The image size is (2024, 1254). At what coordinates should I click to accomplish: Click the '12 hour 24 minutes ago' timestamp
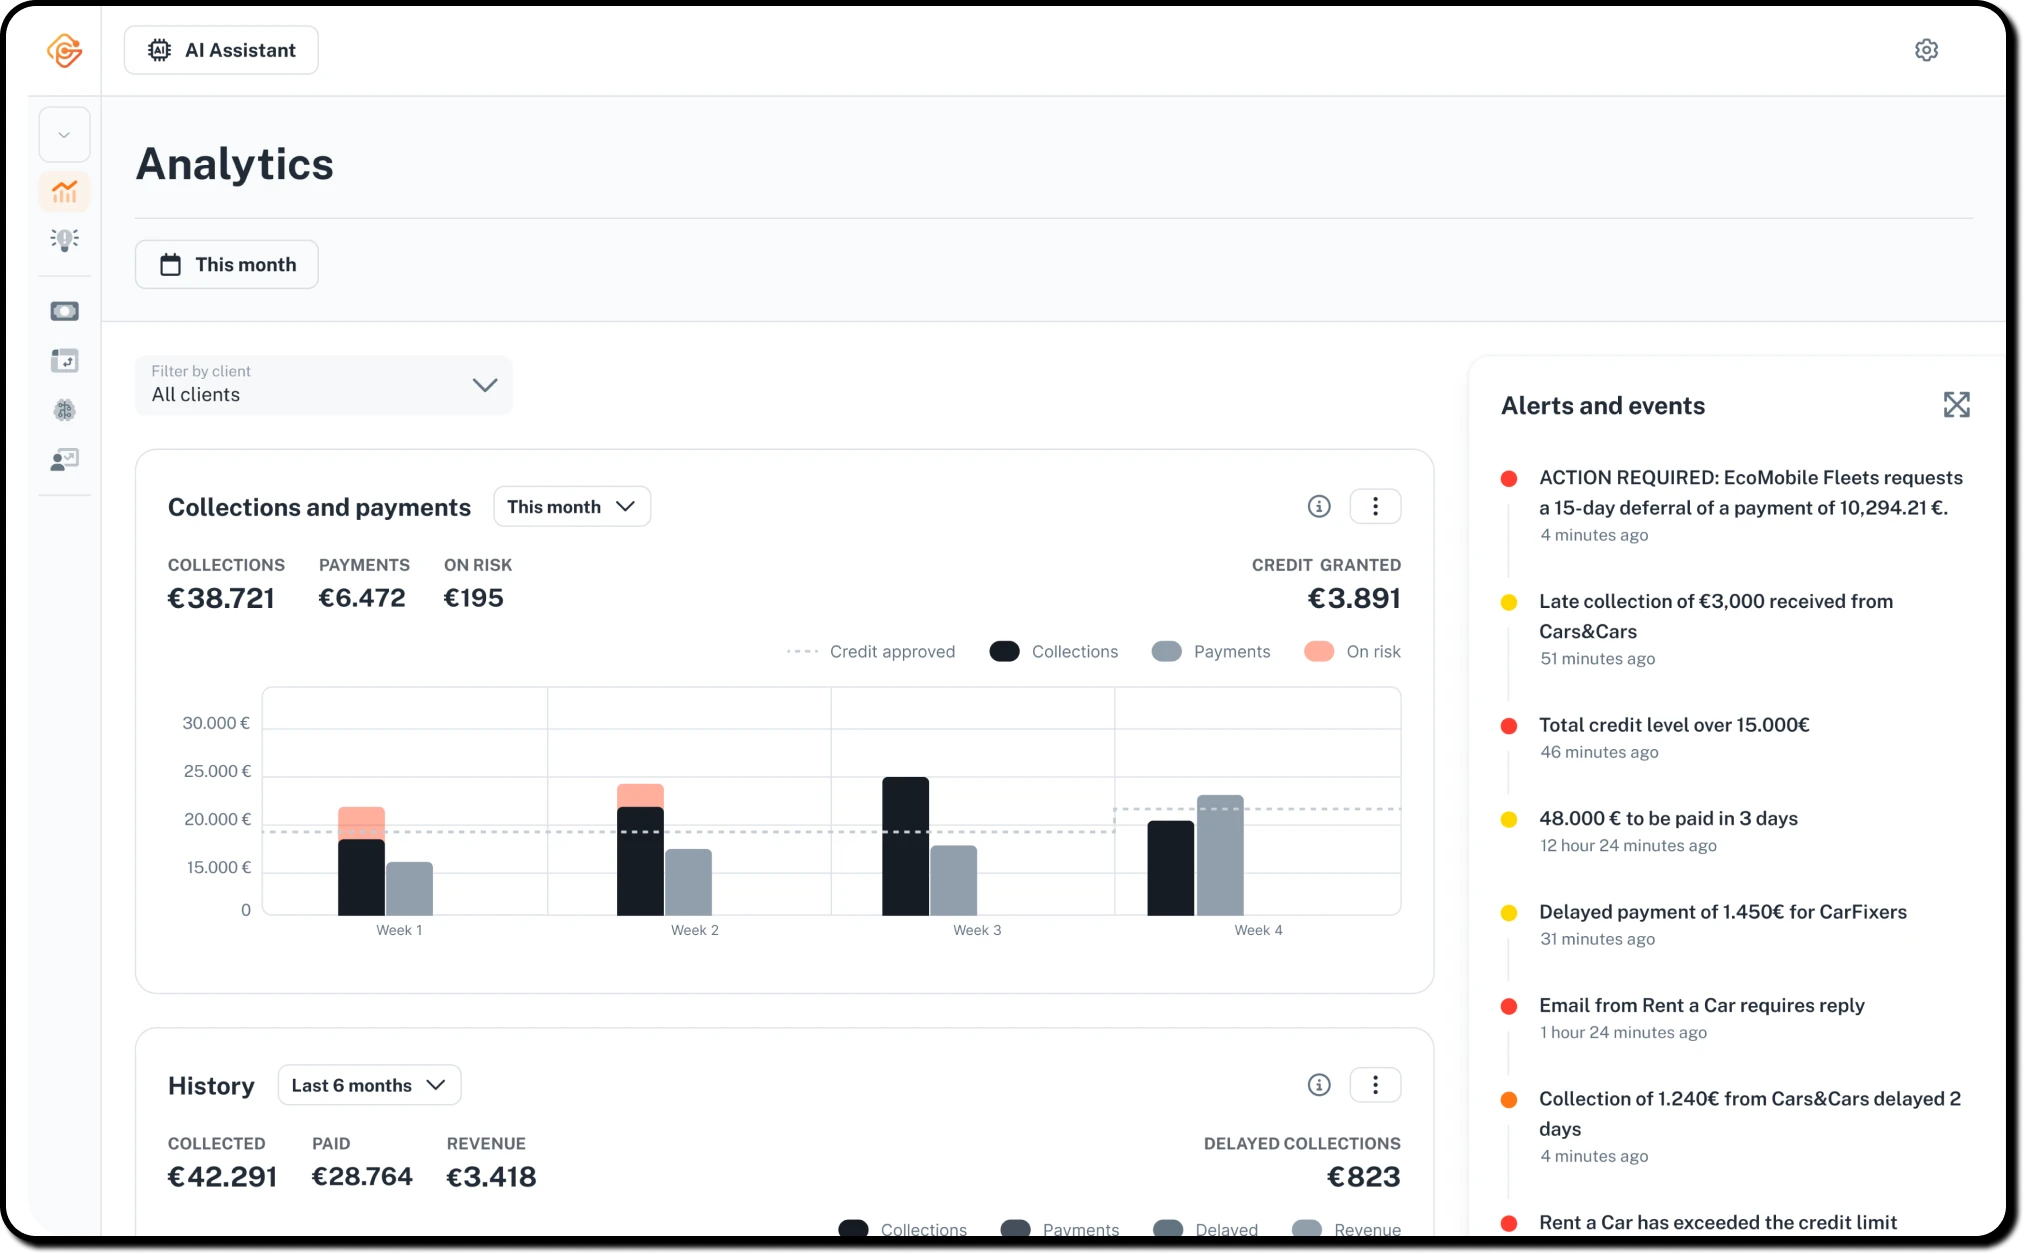pos(1628,846)
